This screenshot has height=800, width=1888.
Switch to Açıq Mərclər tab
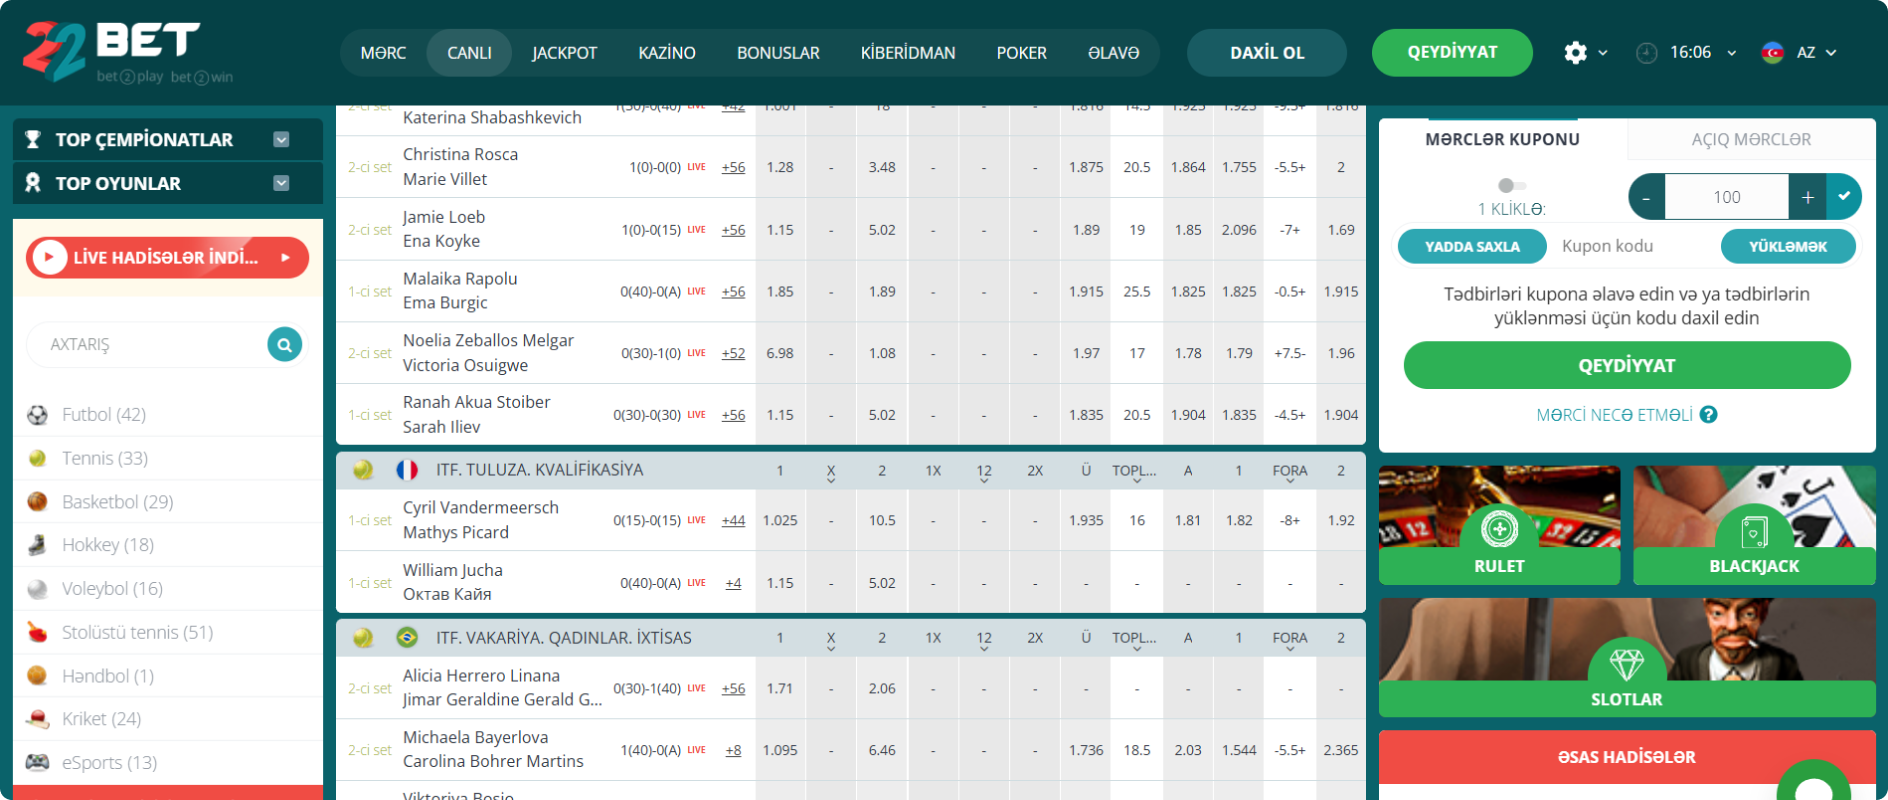pos(1751,140)
